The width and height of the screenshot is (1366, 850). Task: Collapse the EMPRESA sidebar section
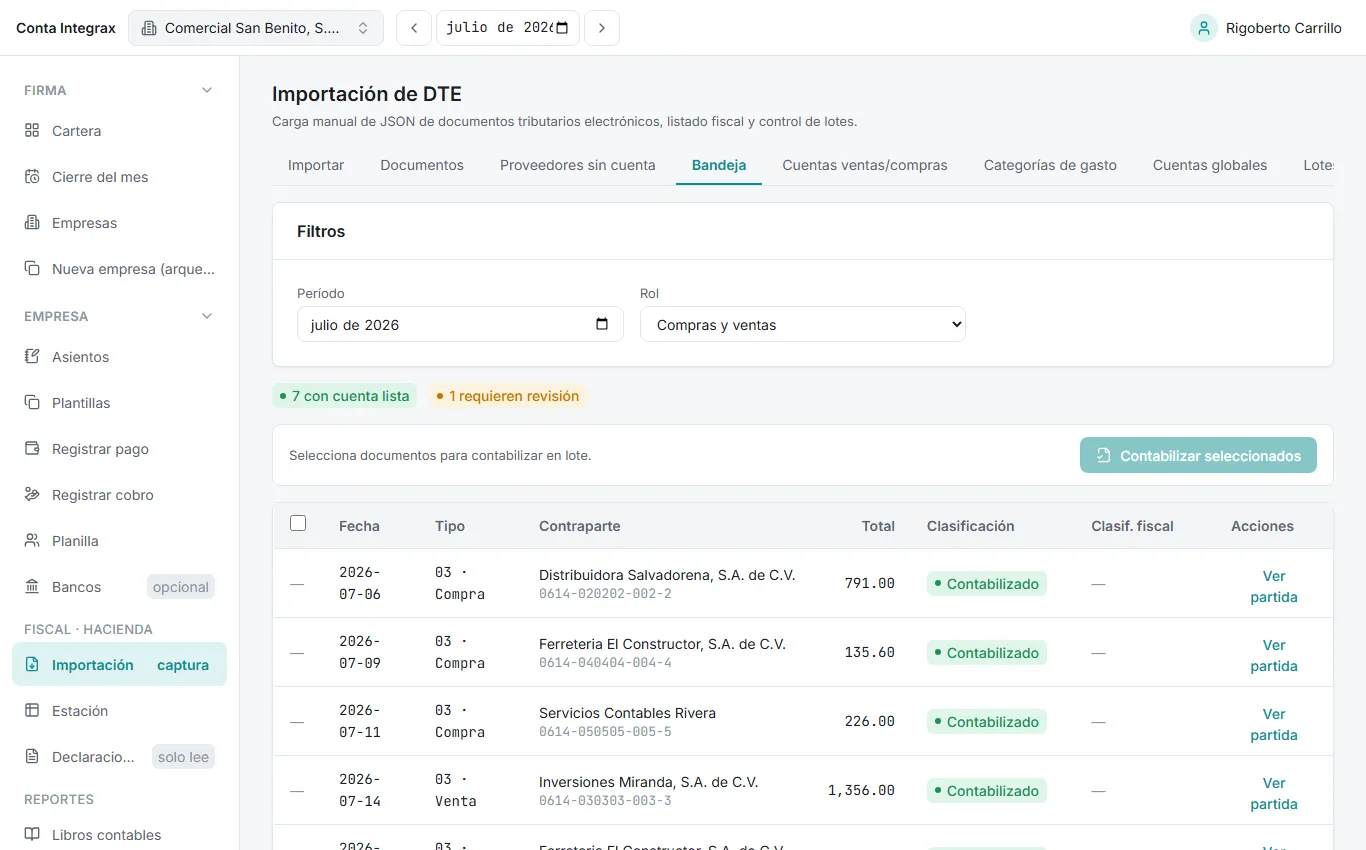click(207, 316)
